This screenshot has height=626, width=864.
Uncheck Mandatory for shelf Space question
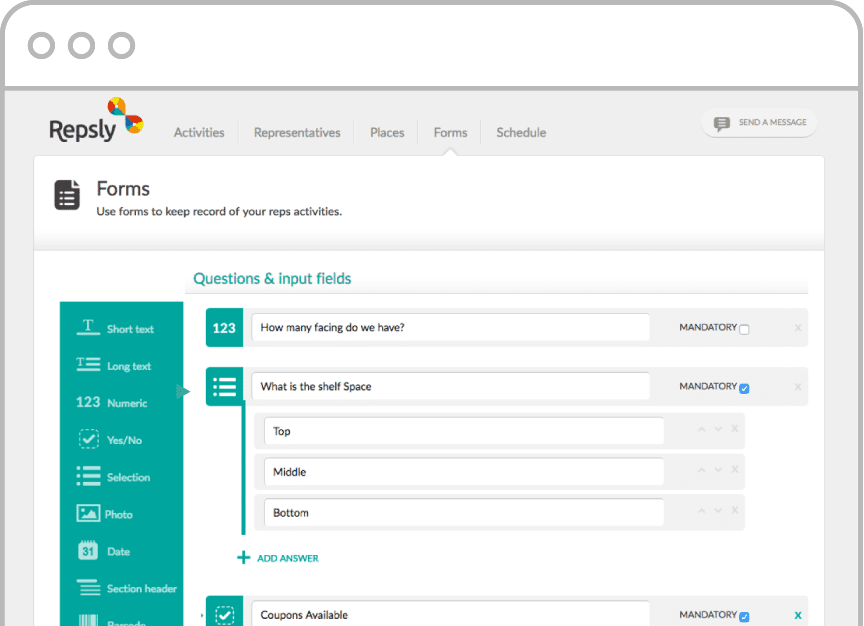[744, 388]
